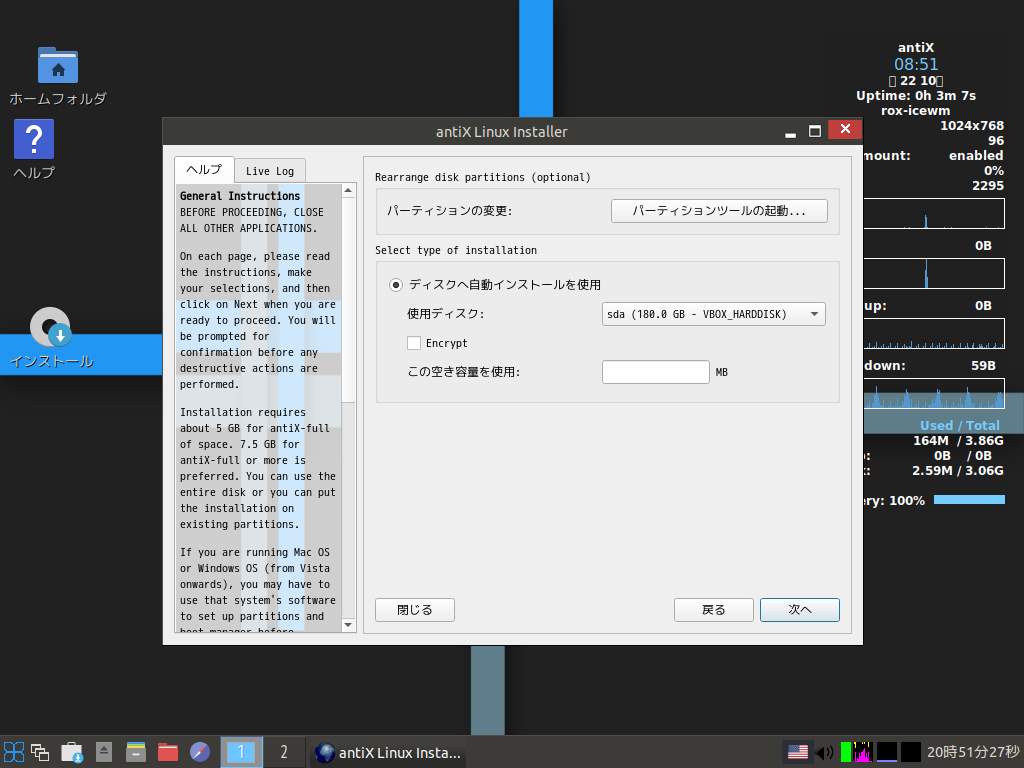Launch the partition tool button
The width and height of the screenshot is (1024, 768).
[719, 211]
